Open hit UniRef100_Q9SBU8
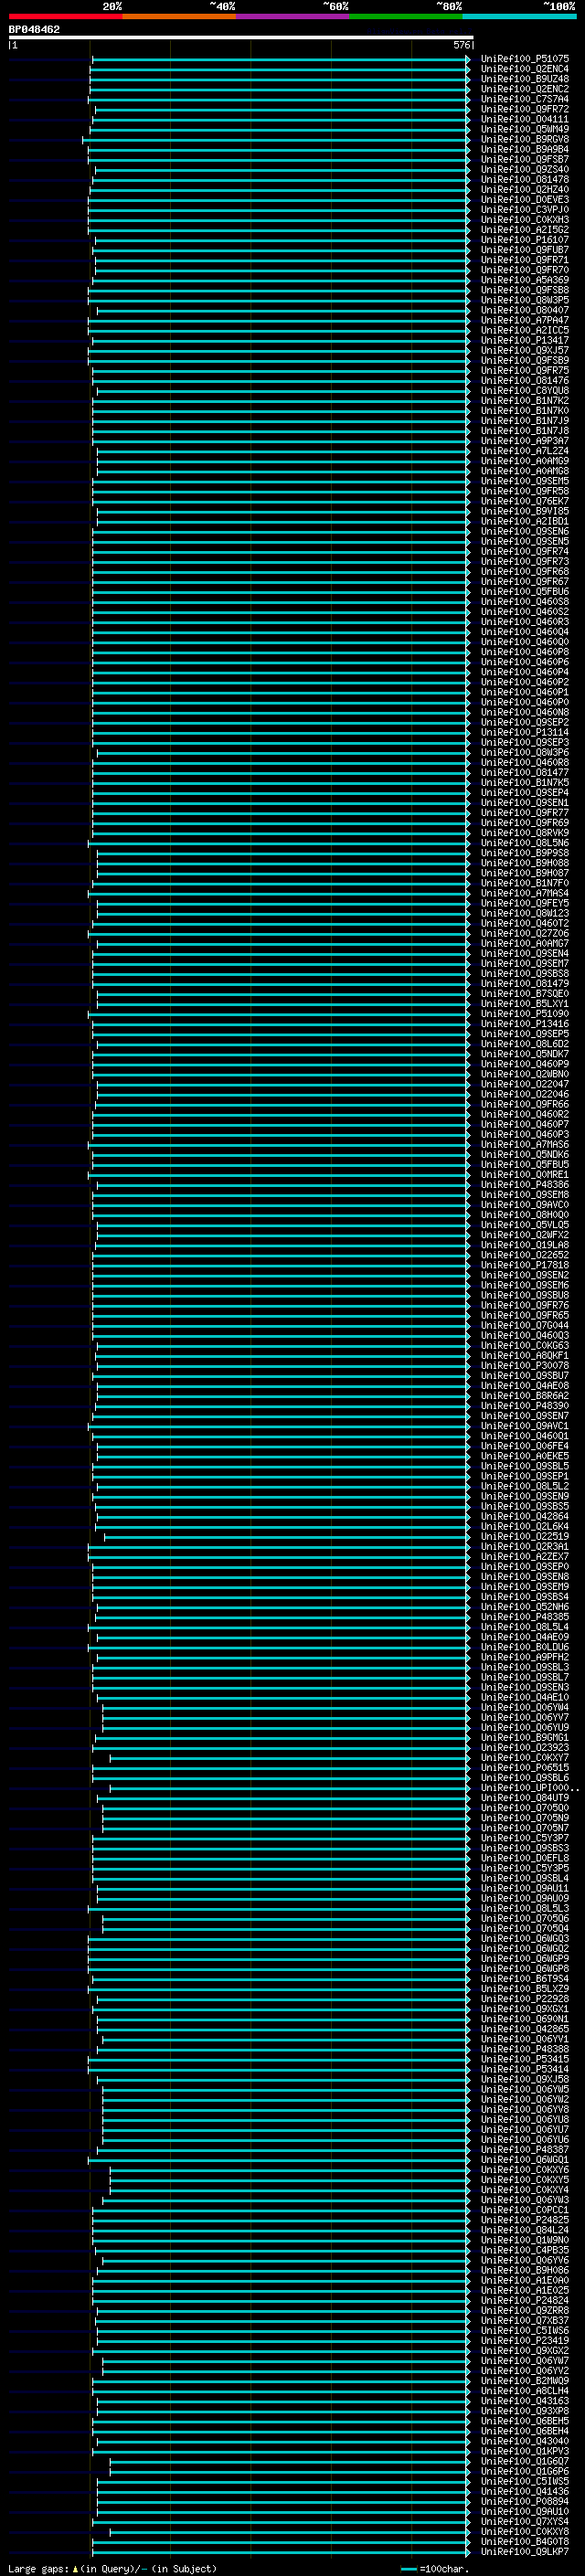Screen dimensions: 585x2576 pos(525,1295)
